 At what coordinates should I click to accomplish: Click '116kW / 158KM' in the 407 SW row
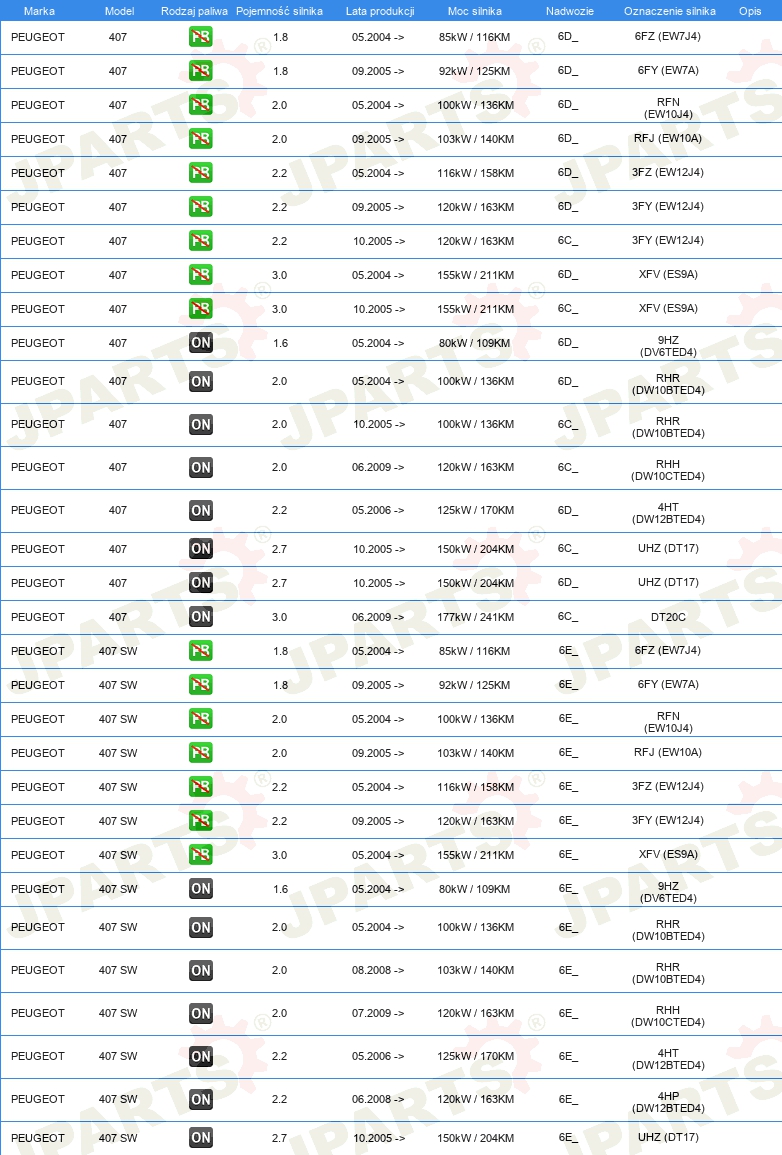(x=476, y=787)
